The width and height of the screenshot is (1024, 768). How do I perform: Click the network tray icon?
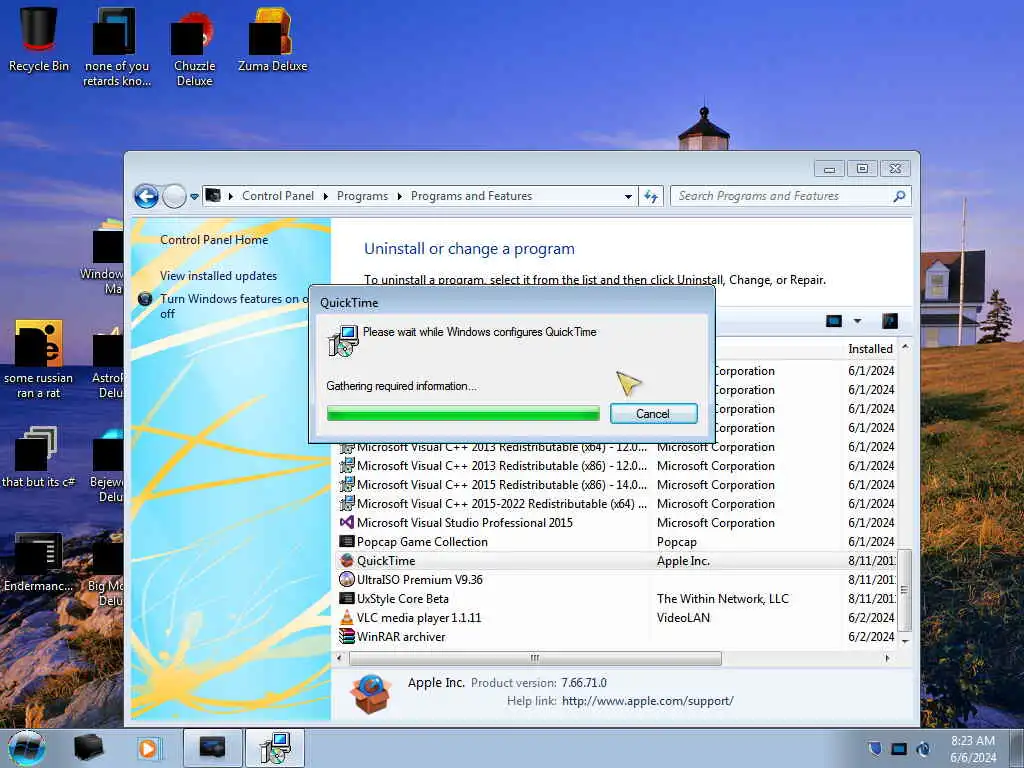(x=899, y=749)
